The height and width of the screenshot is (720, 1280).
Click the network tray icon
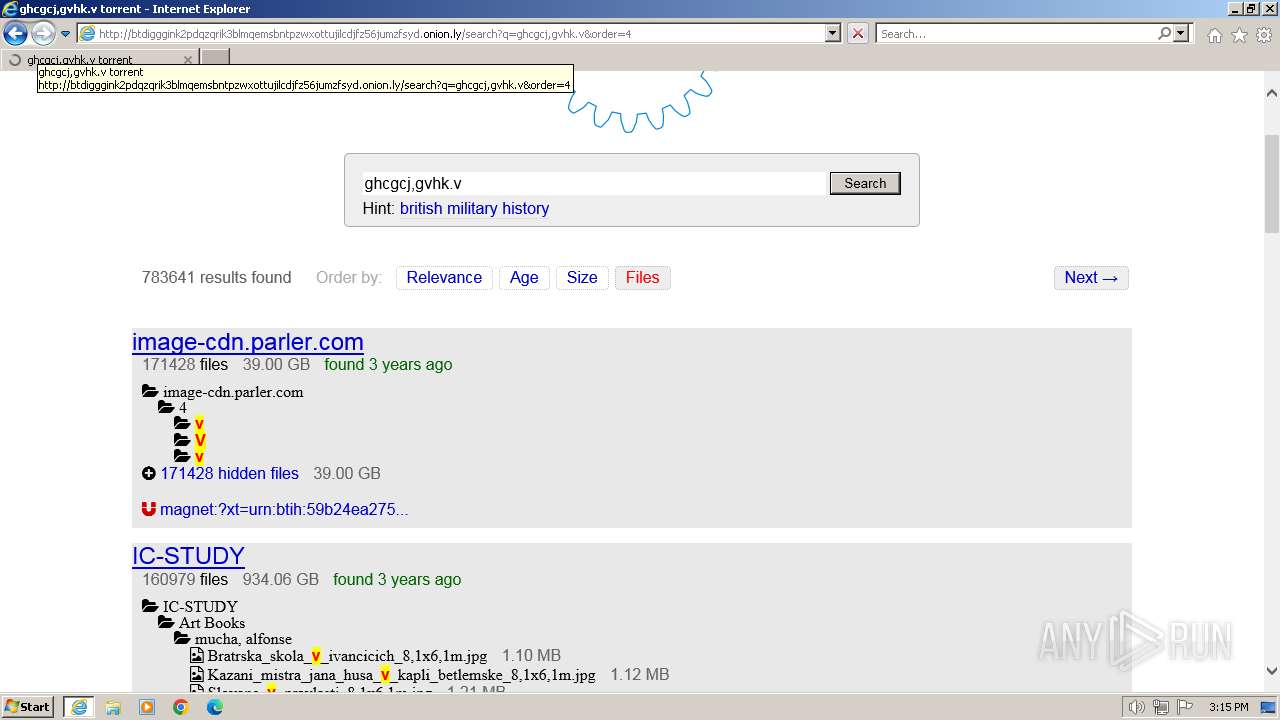pyautogui.click(x=1161, y=707)
